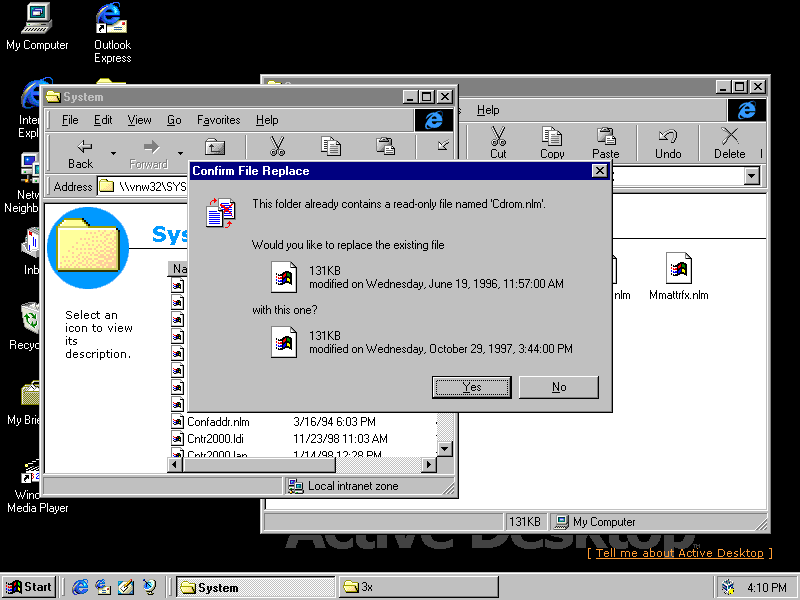
Task: Click Forward arrow in System toolbar
Action: click(x=148, y=154)
